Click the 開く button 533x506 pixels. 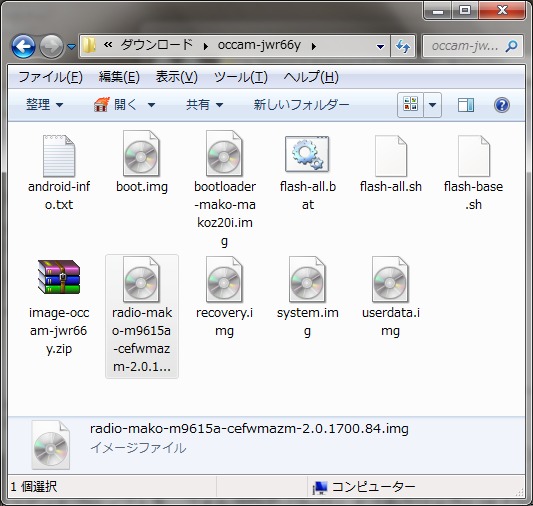[x=116, y=104]
